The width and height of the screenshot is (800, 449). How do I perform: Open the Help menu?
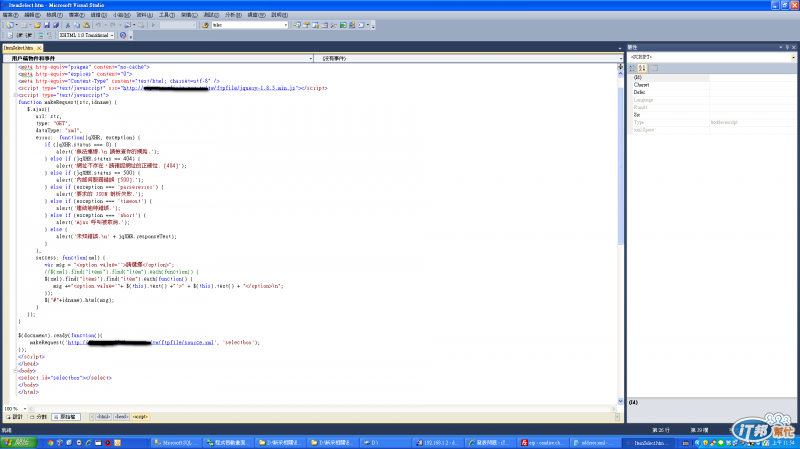coord(280,15)
